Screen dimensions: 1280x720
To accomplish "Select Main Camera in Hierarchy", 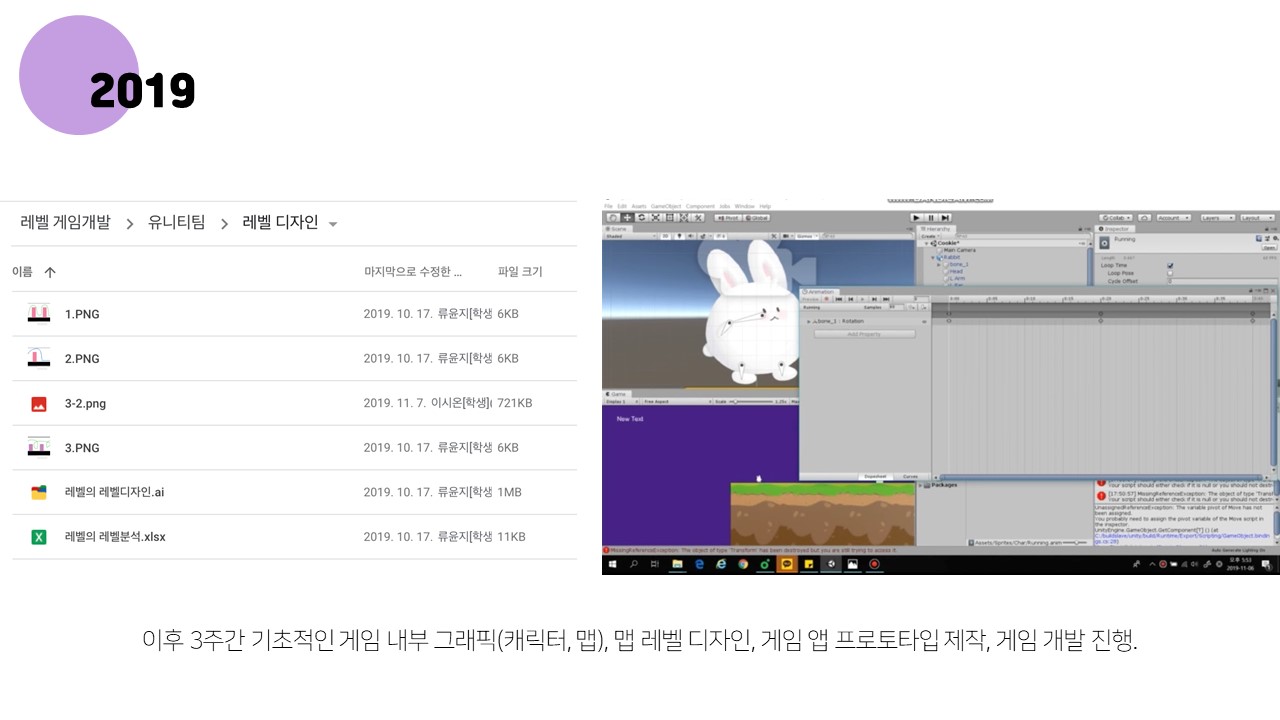I will click(x=959, y=250).
